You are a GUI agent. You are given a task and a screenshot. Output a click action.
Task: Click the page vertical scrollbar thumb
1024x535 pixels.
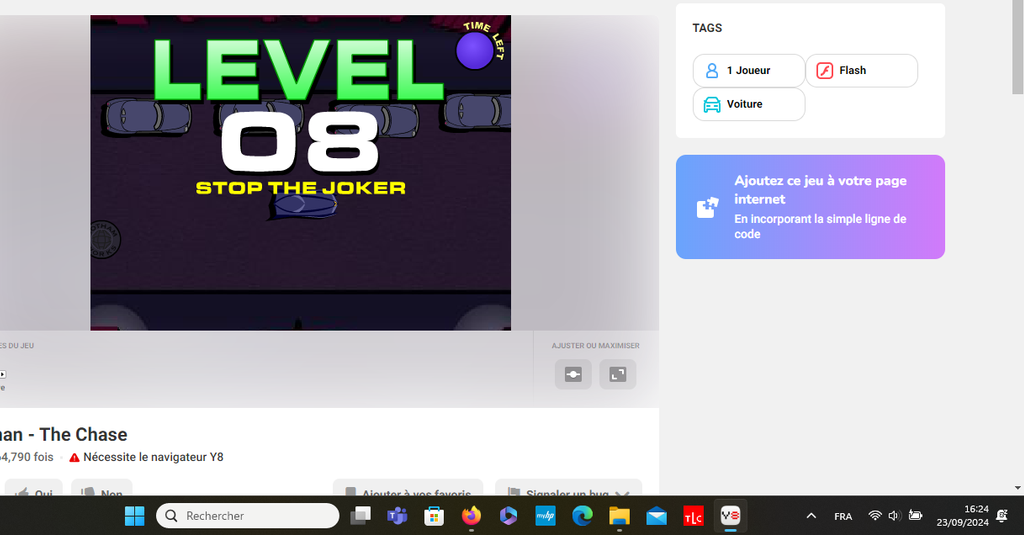click(1018, 47)
